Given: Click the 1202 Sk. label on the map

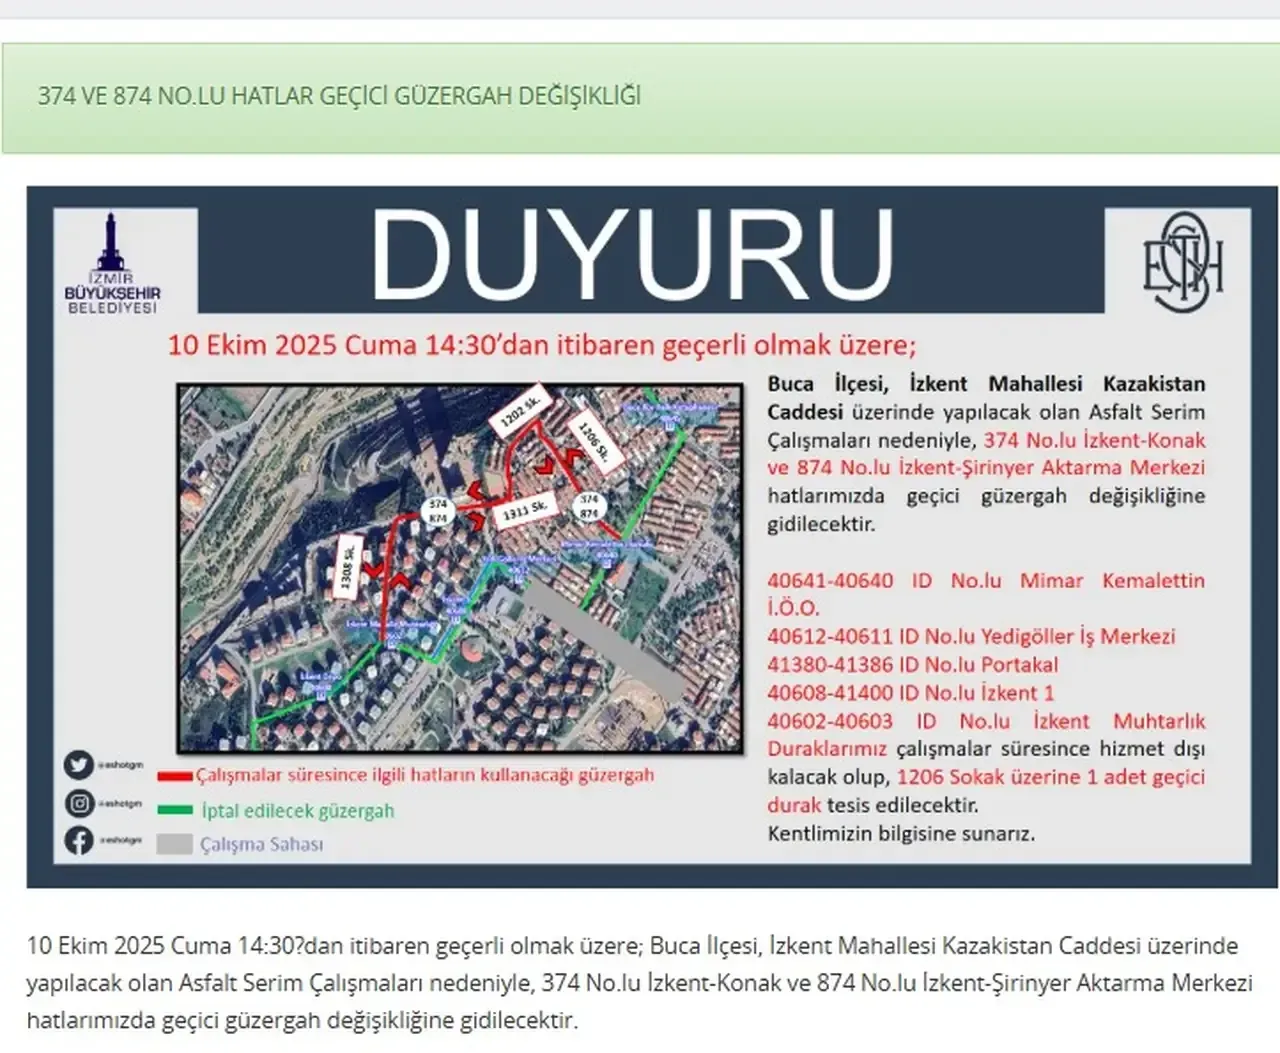Looking at the screenshot, I should click(x=520, y=410).
